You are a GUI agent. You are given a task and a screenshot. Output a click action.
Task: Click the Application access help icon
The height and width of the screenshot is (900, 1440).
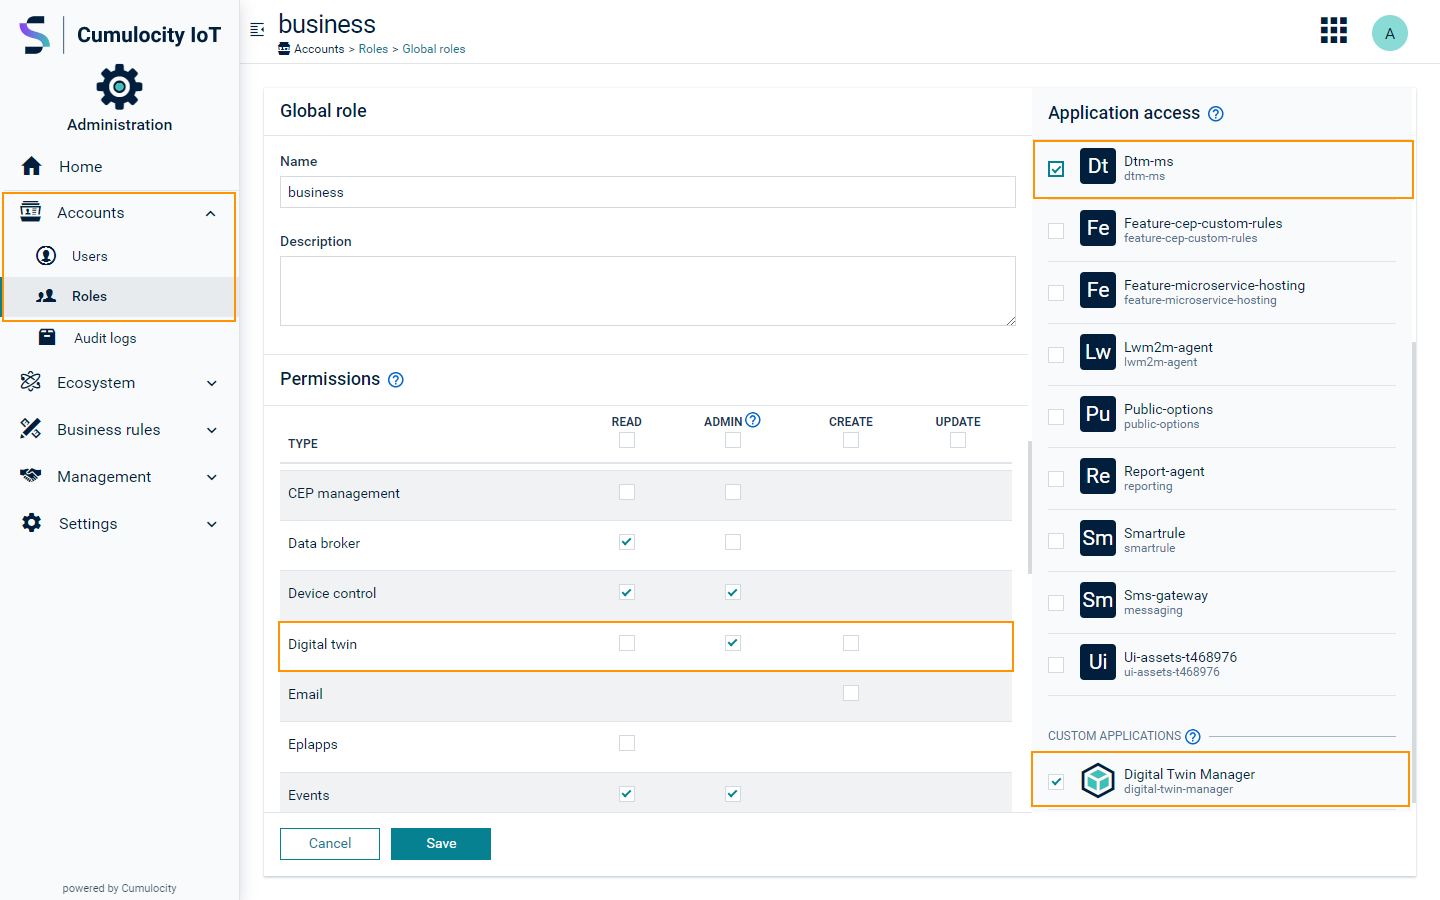[x=1216, y=114]
